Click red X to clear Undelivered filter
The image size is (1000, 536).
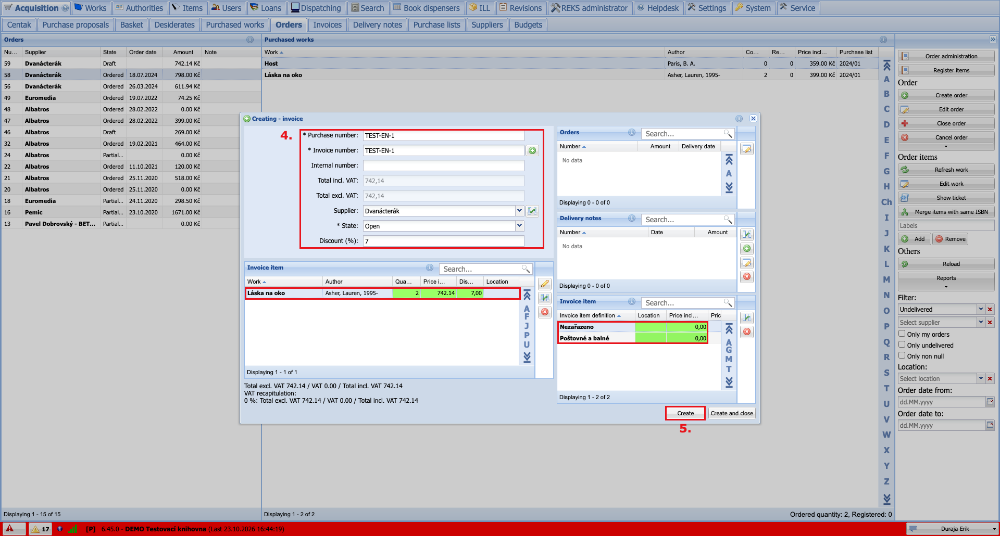tap(990, 309)
